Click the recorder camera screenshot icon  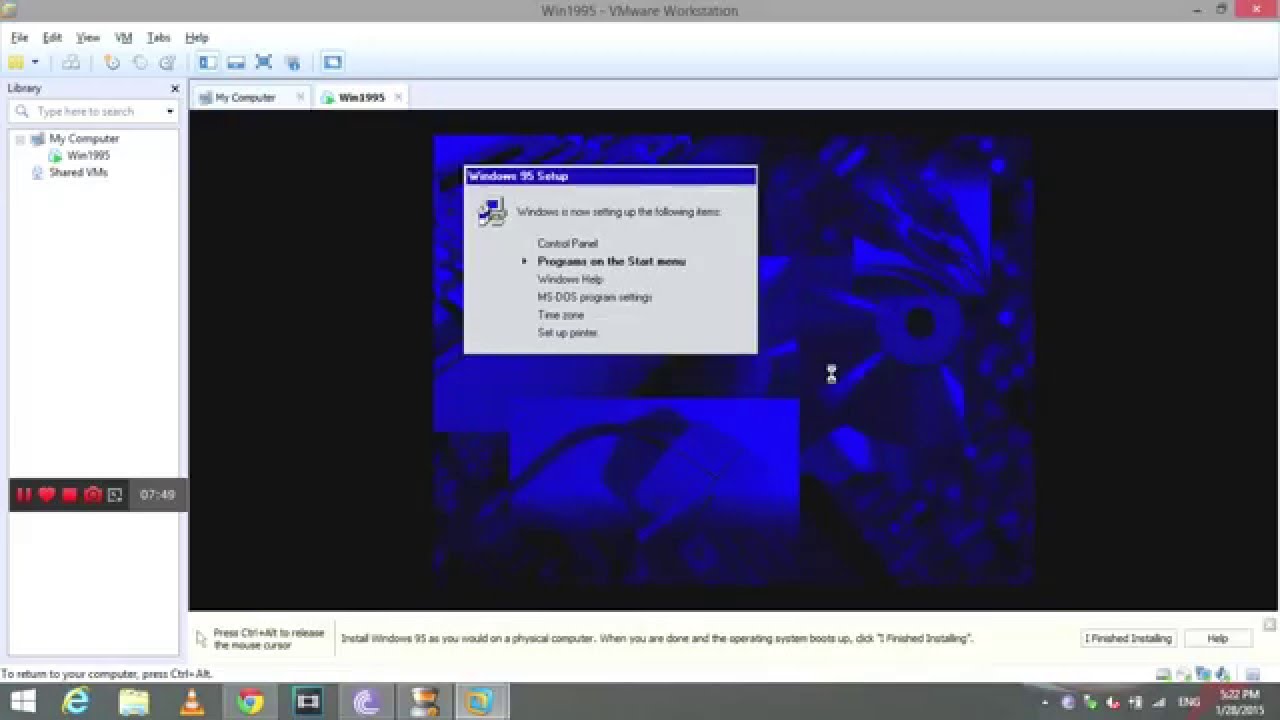coord(92,494)
